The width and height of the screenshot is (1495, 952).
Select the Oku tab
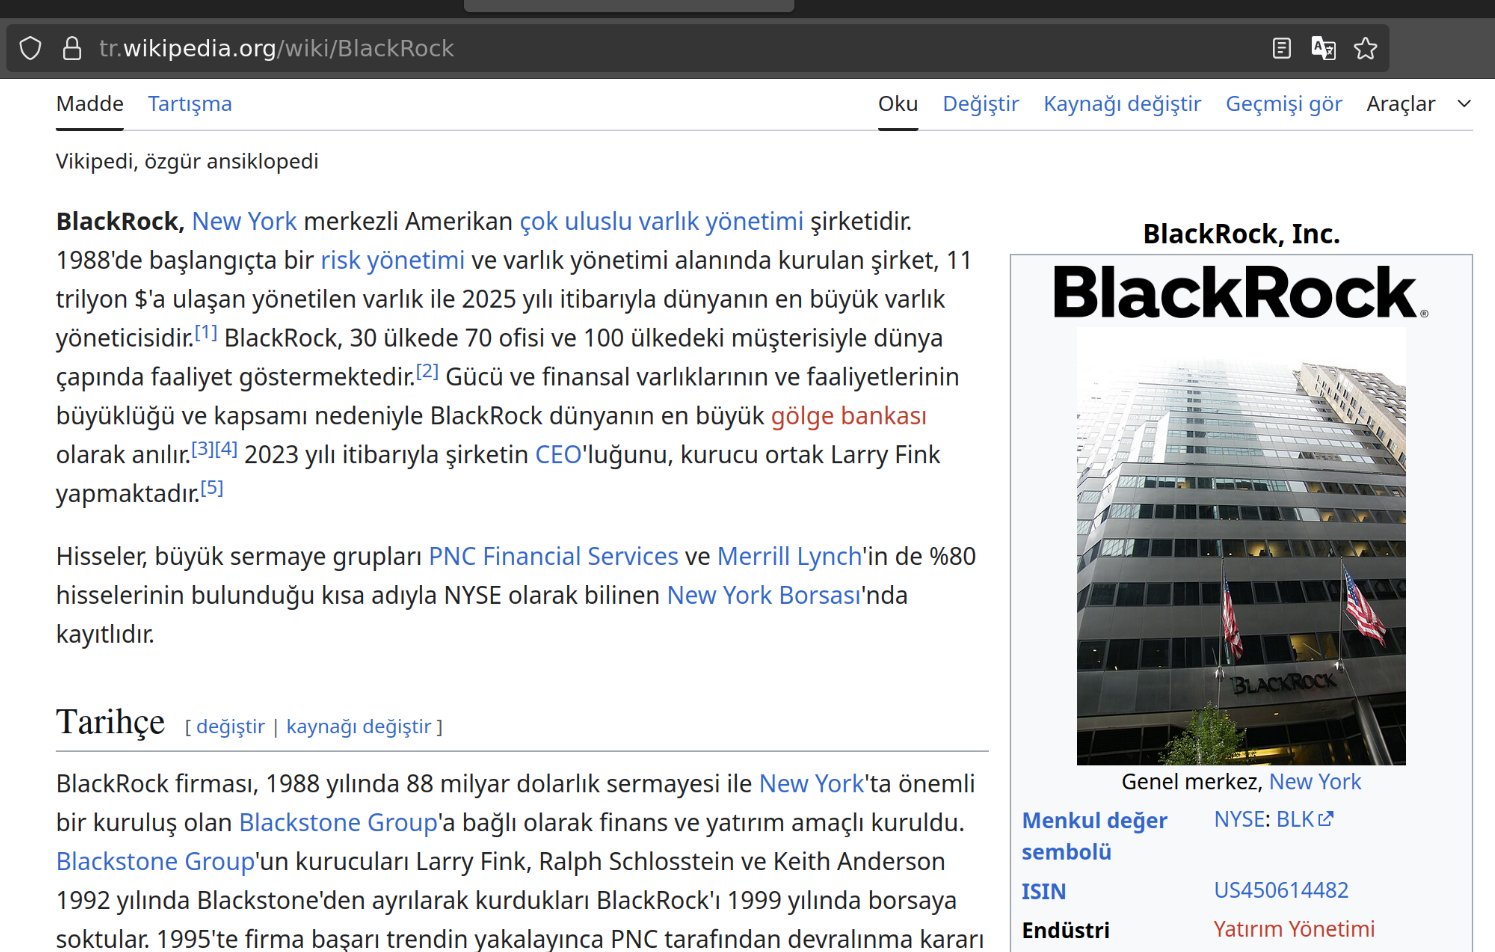click(x=898, y=104)
